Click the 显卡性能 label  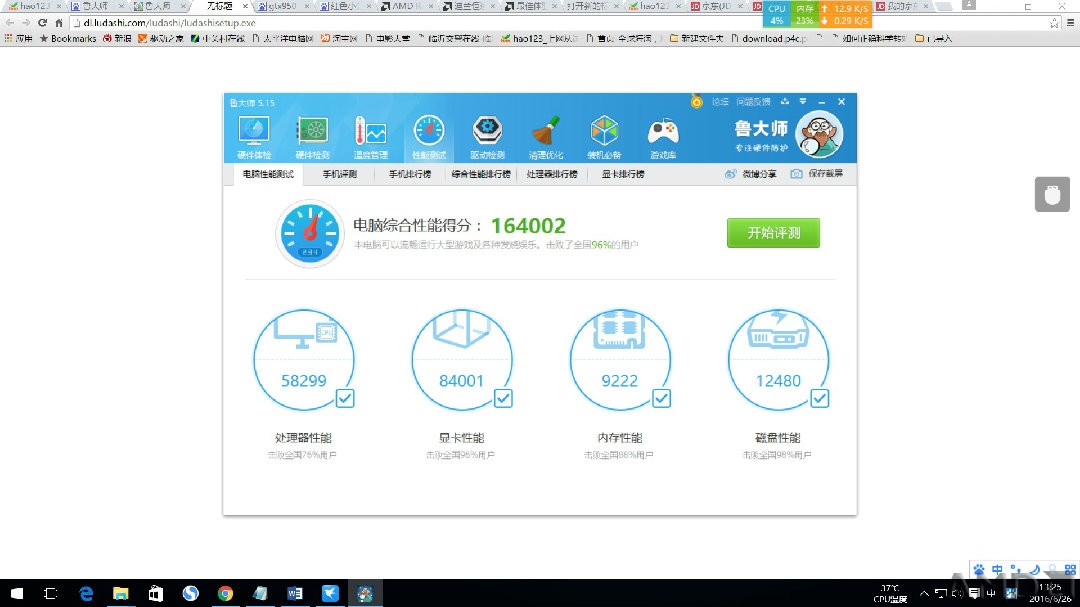coord(461,438)
